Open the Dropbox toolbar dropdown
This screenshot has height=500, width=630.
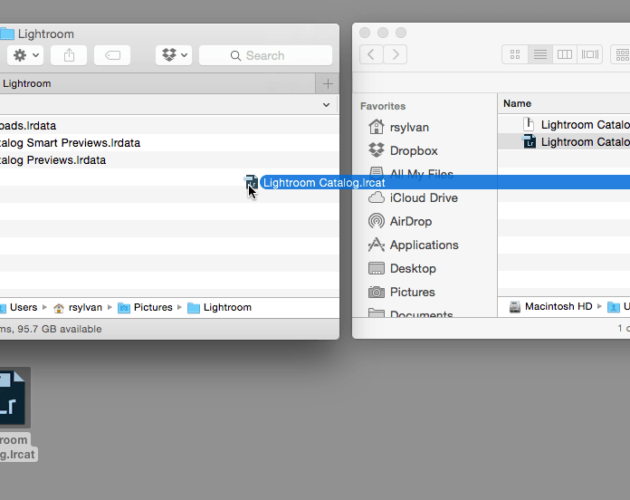tap(174, 55)
